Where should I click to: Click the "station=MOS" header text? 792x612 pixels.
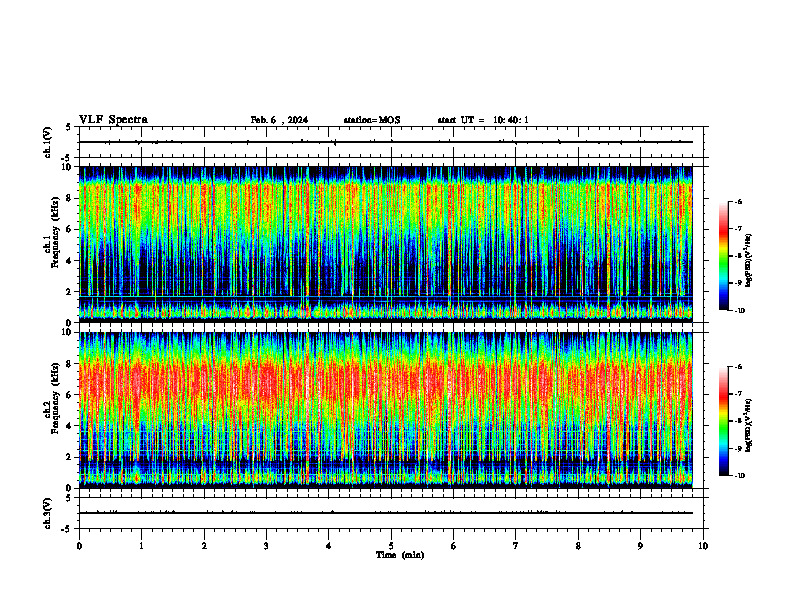(372, 120)
